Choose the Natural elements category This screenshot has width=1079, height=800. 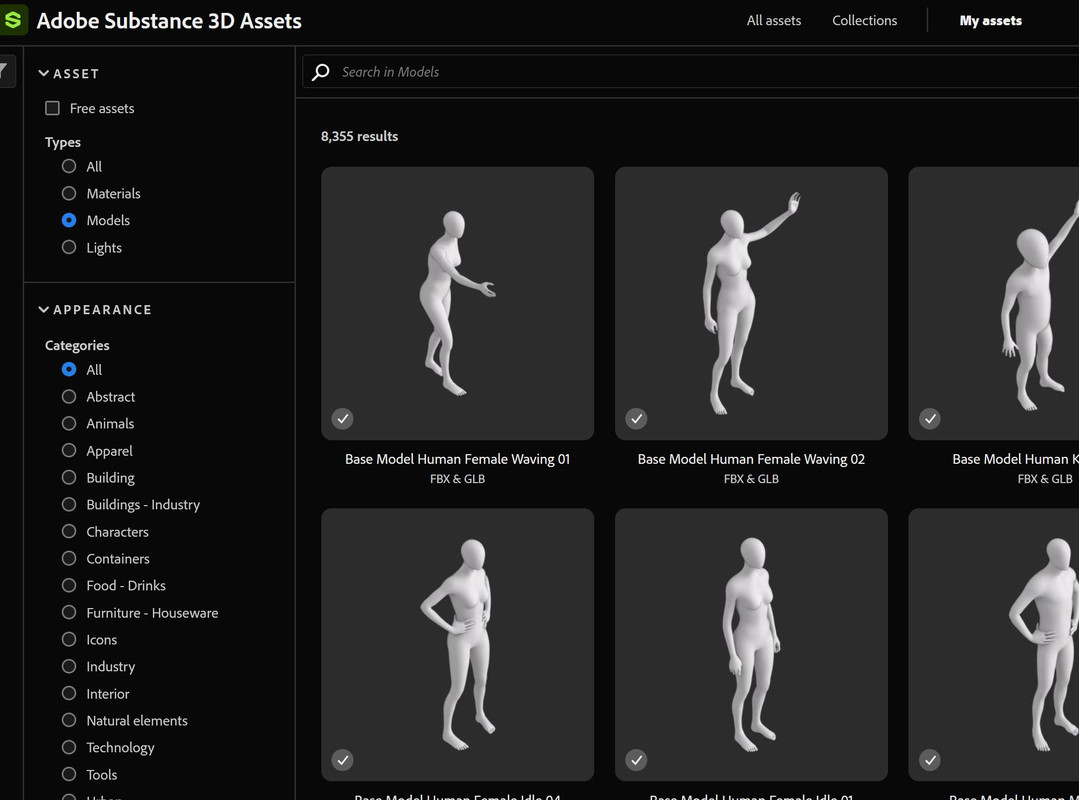69,720
